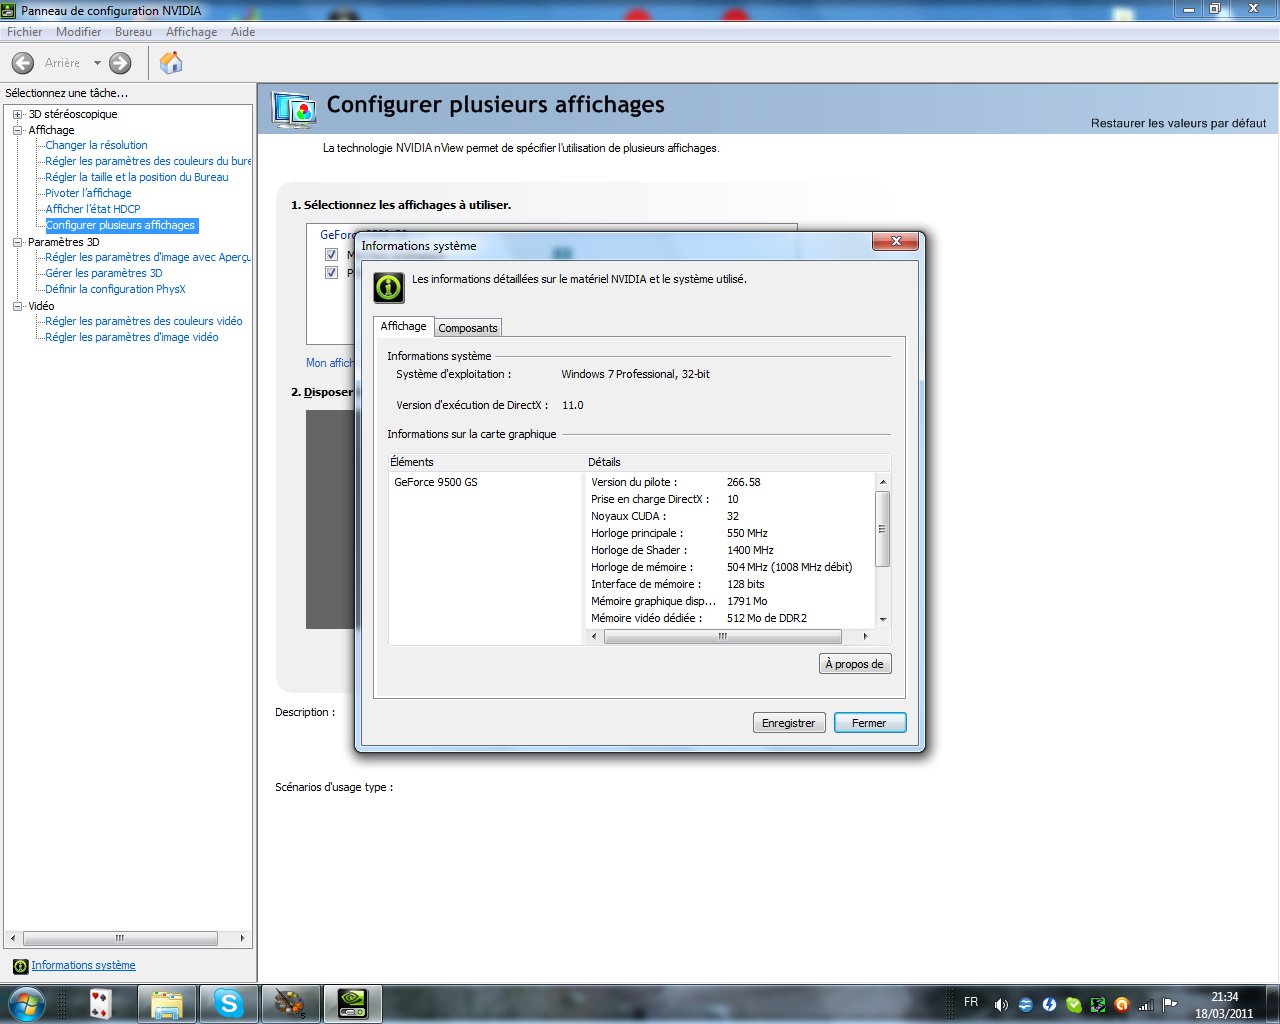1280x1024 pixels.
Task: Click the Informations système icon at bottom left
Action: click(x=20, y=966)
